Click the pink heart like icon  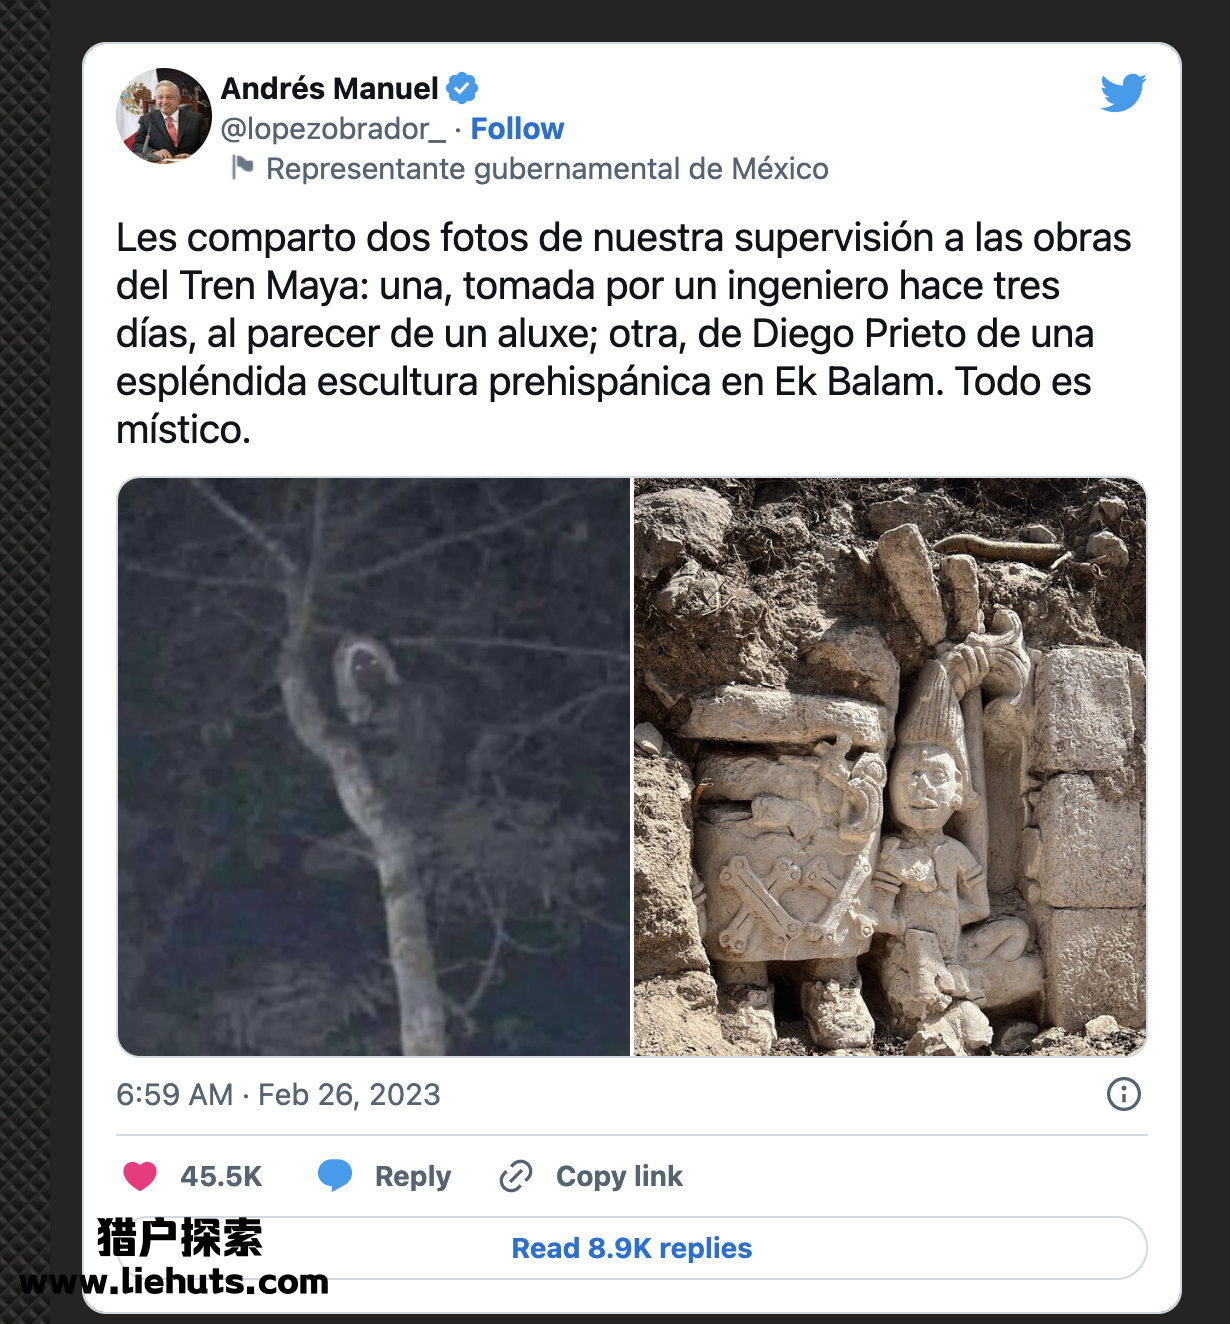click(140, 1176)
